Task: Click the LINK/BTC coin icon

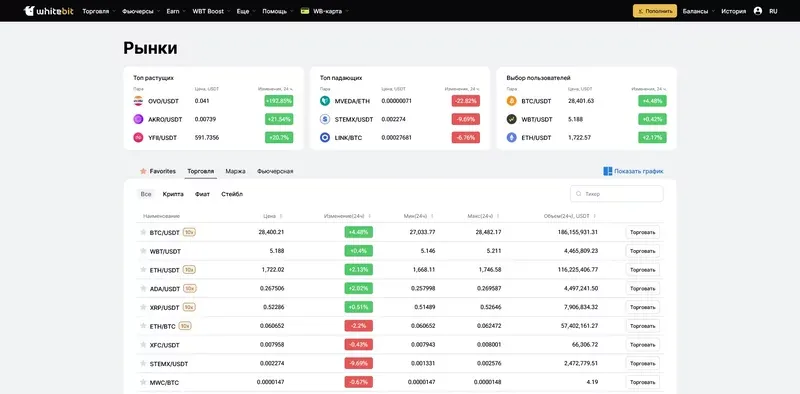Action: coord(325,137)
